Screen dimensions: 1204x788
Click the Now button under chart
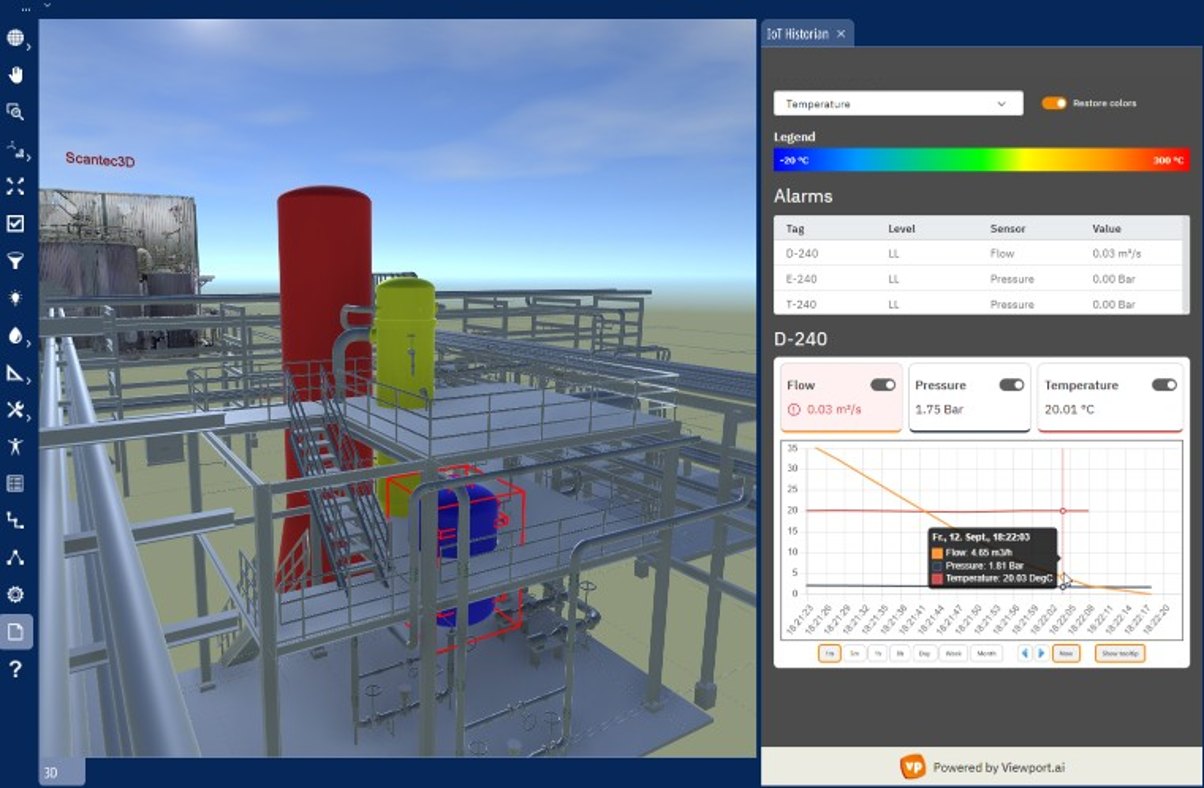click(x=1066, y=653)
